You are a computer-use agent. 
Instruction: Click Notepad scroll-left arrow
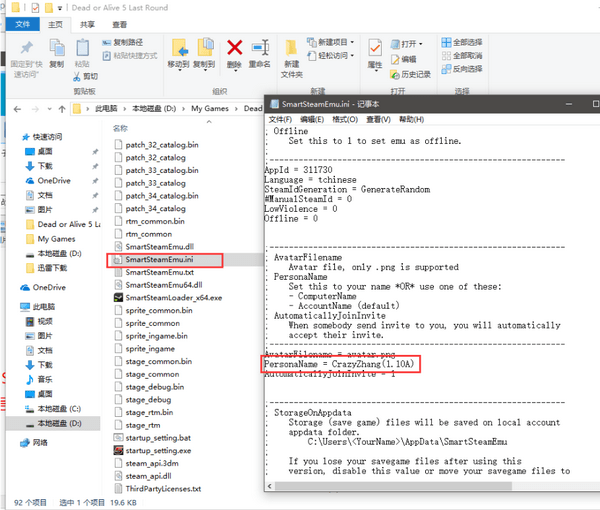269,486
